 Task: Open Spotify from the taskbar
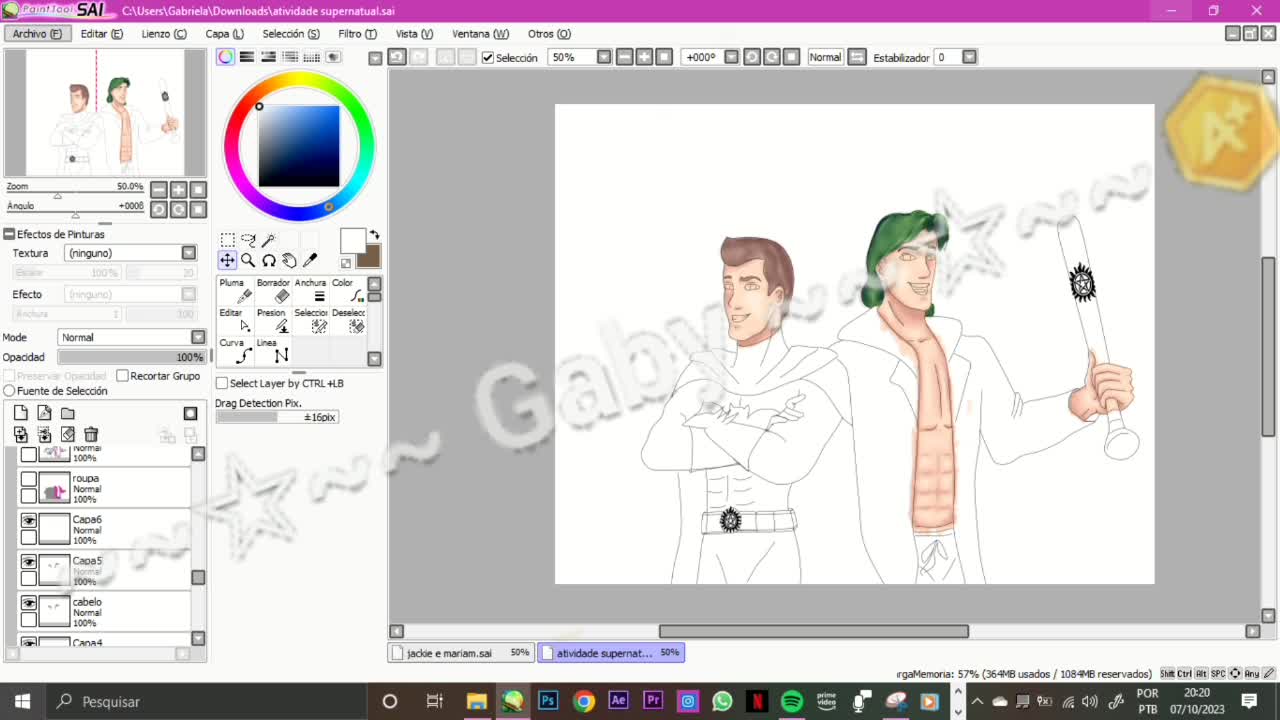tap(792, 701)
